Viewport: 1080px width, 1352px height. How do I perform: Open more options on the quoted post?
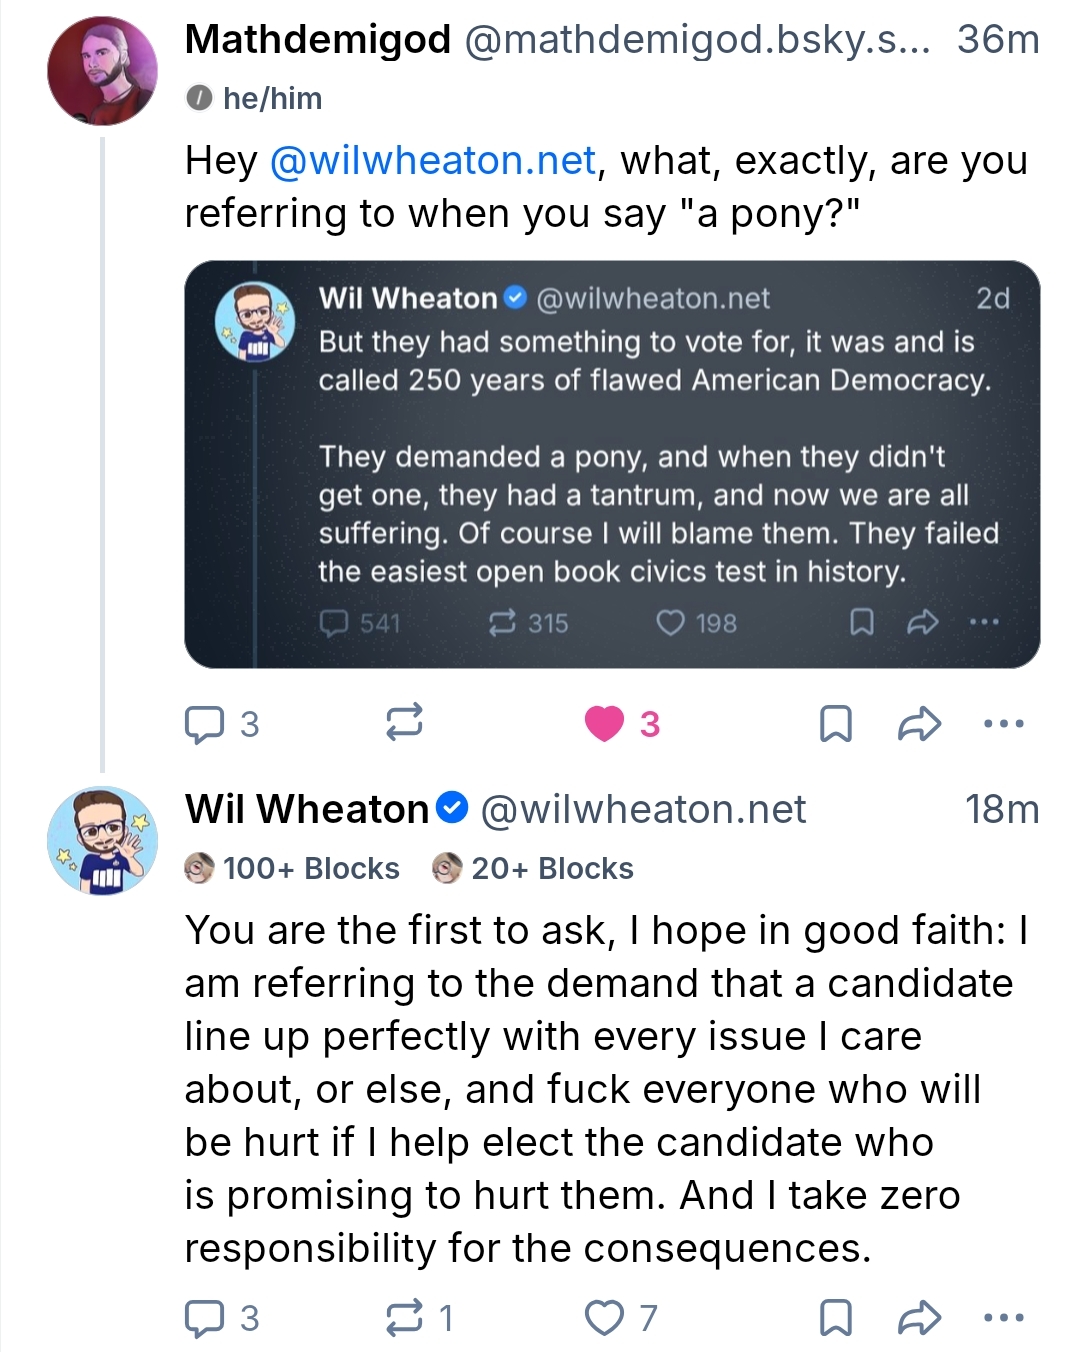click(x=984, y=622)
